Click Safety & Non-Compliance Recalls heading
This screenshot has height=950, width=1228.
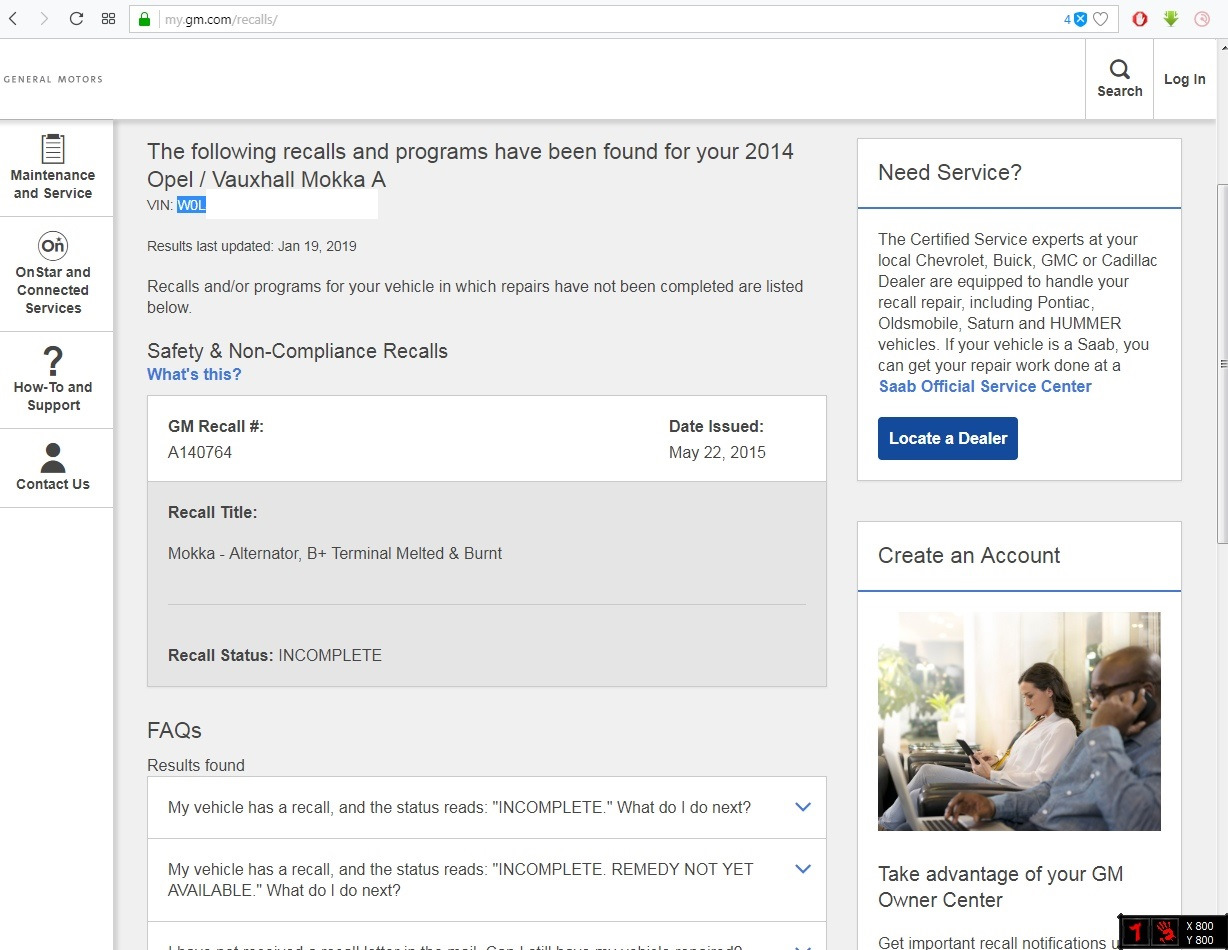[297, 351]
